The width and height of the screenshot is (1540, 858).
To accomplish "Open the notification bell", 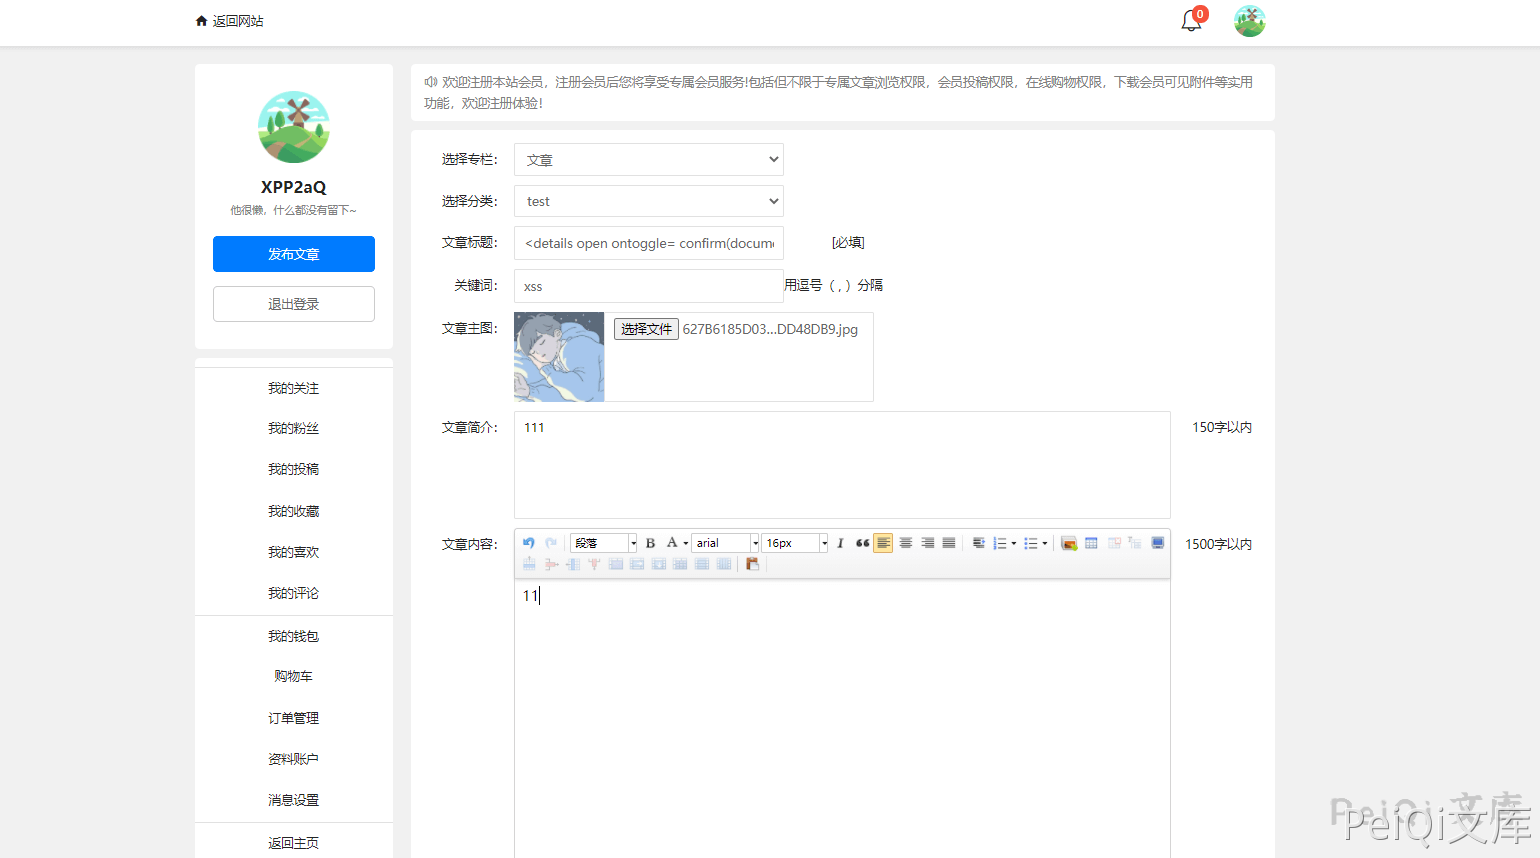I will click(1191, 21).
